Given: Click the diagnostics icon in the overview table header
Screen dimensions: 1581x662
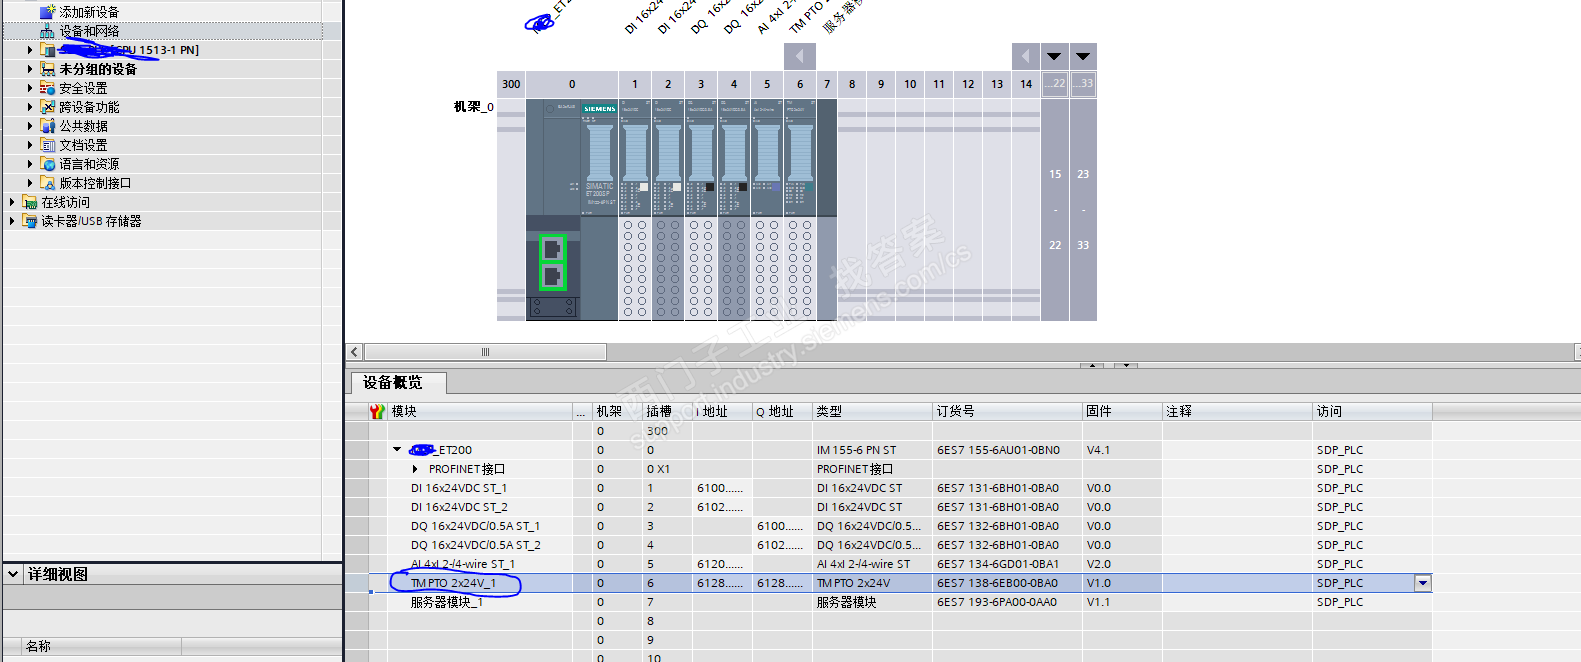Looking at the screenshot, I should click(x=377, y=411).
